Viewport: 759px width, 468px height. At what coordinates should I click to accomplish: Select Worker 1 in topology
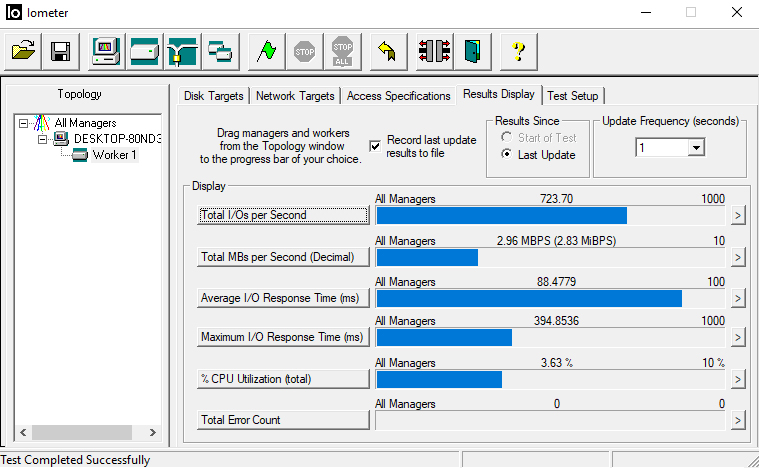click(x=115, y=155)
